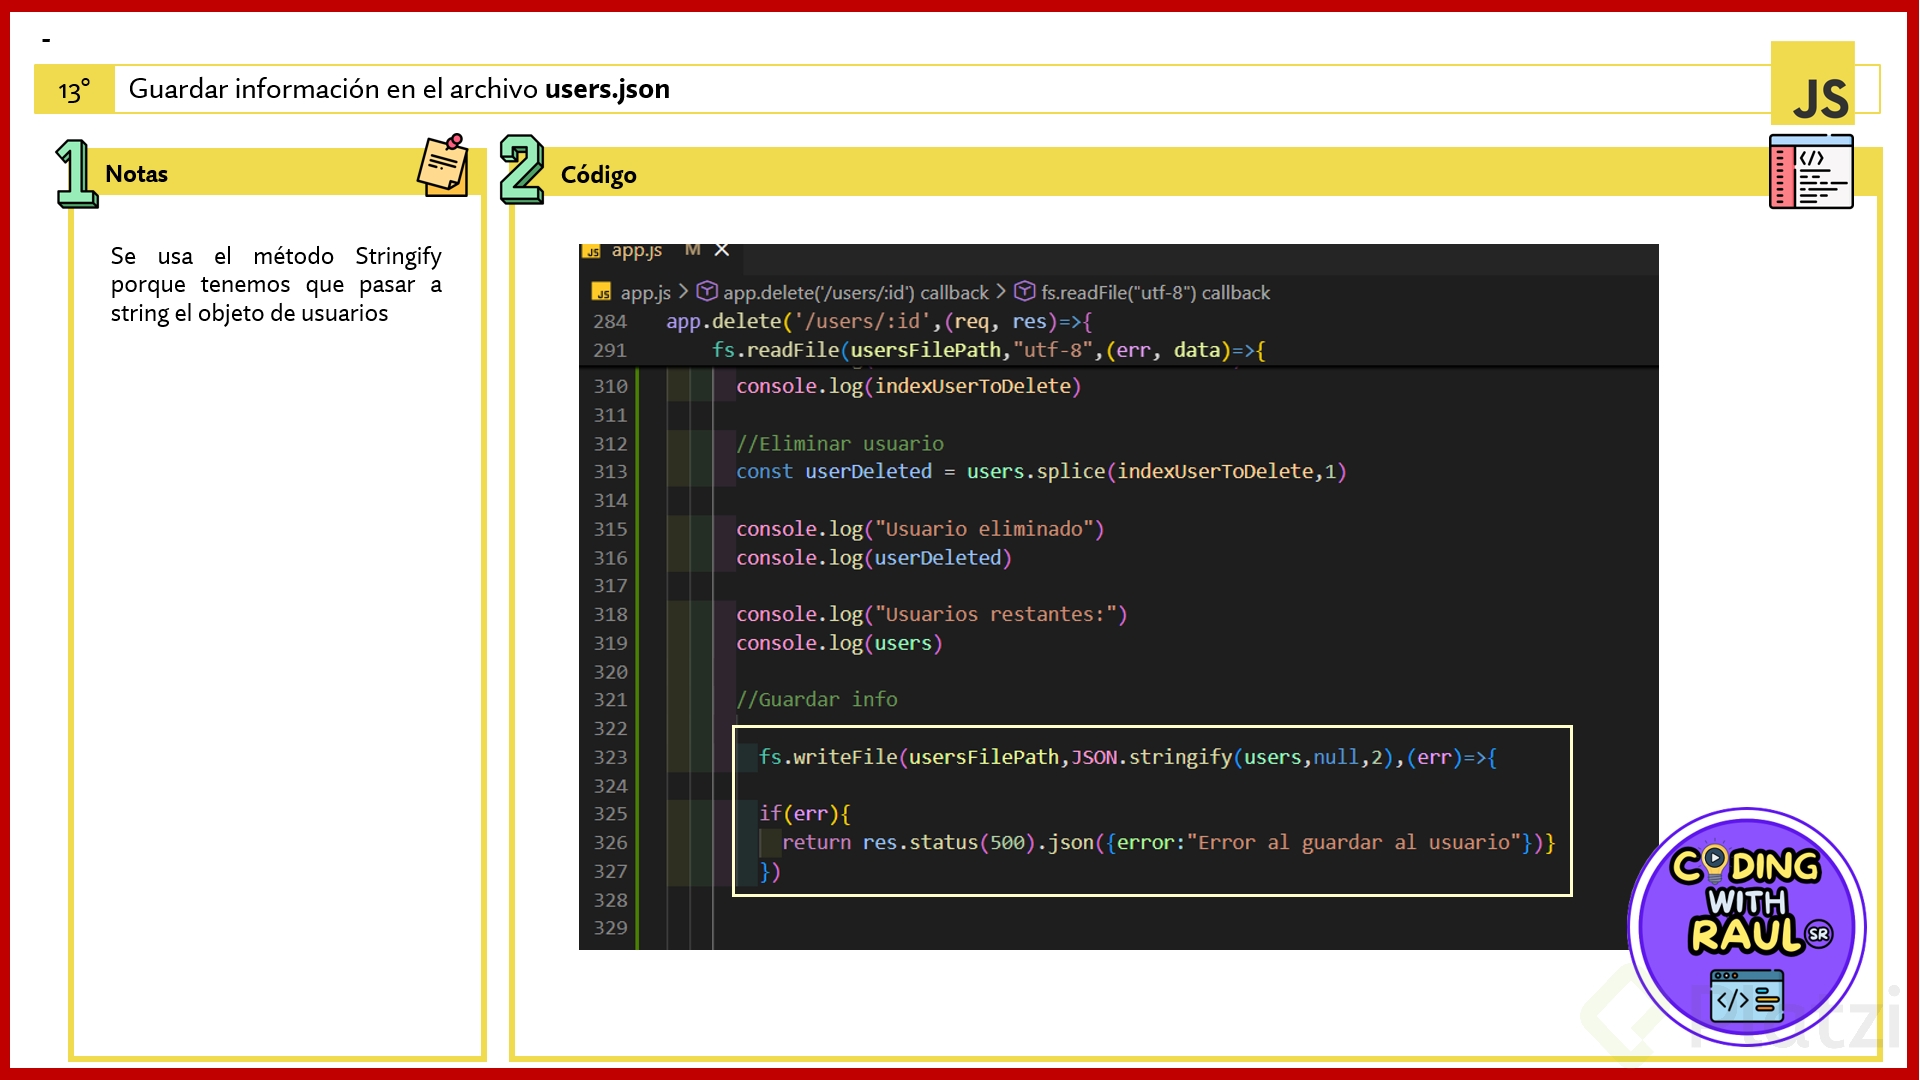1920x1080 pixels.
Task: Click line number 323 in the gutter
Action: point(610,757)
